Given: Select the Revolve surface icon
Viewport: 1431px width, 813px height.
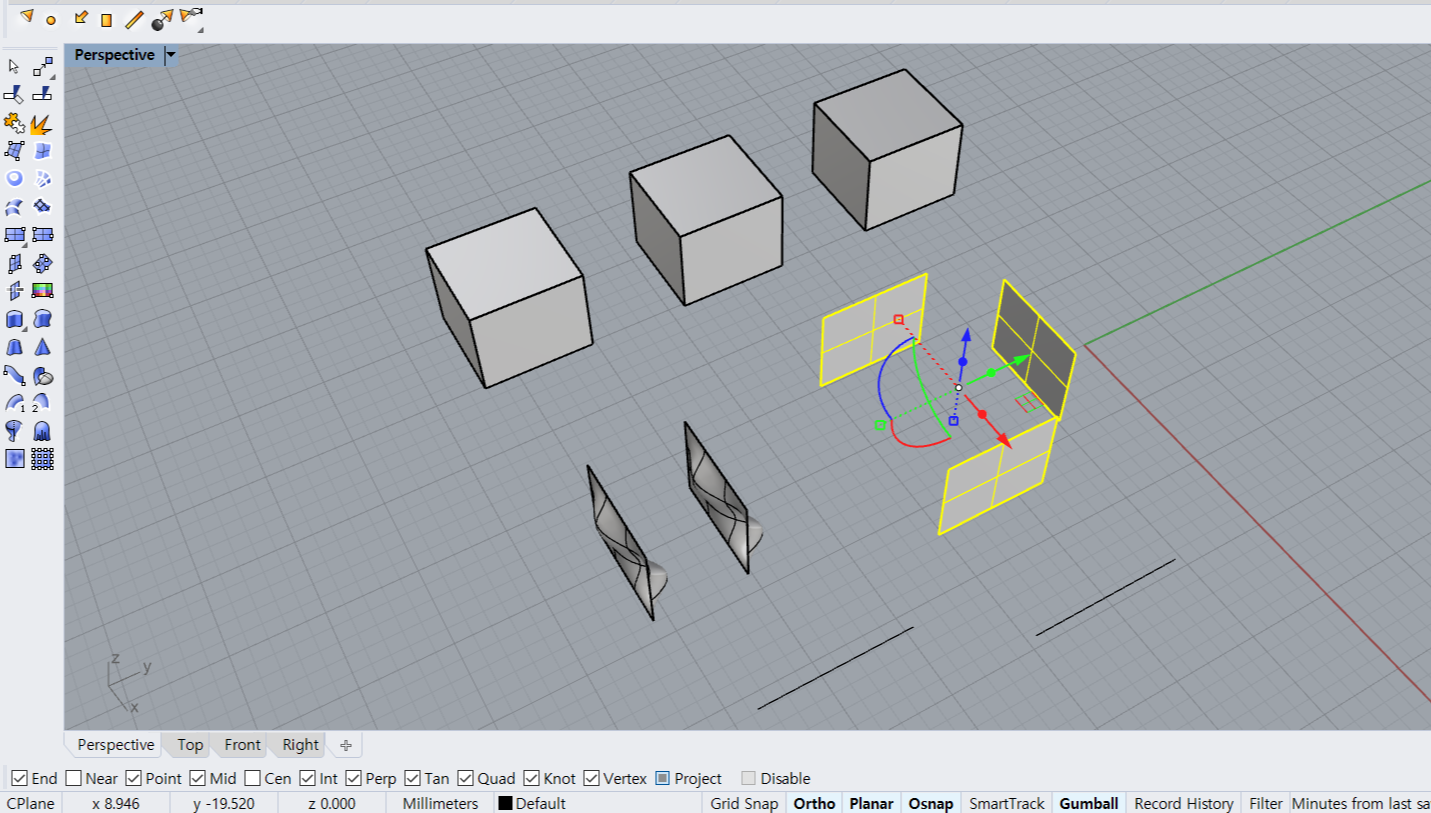Looking at the screenshot, I should pyautogui.click(x=14, y=431).
